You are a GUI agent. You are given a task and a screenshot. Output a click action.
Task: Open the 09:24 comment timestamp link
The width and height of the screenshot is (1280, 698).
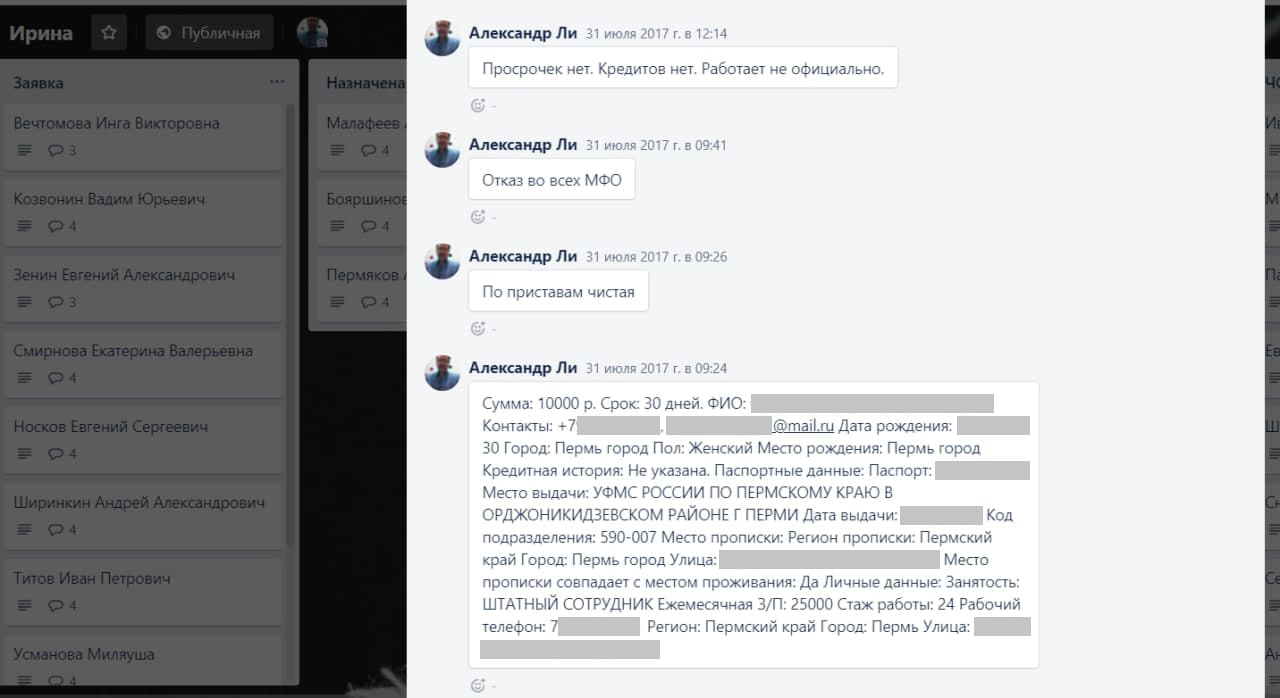click(656, 369)
